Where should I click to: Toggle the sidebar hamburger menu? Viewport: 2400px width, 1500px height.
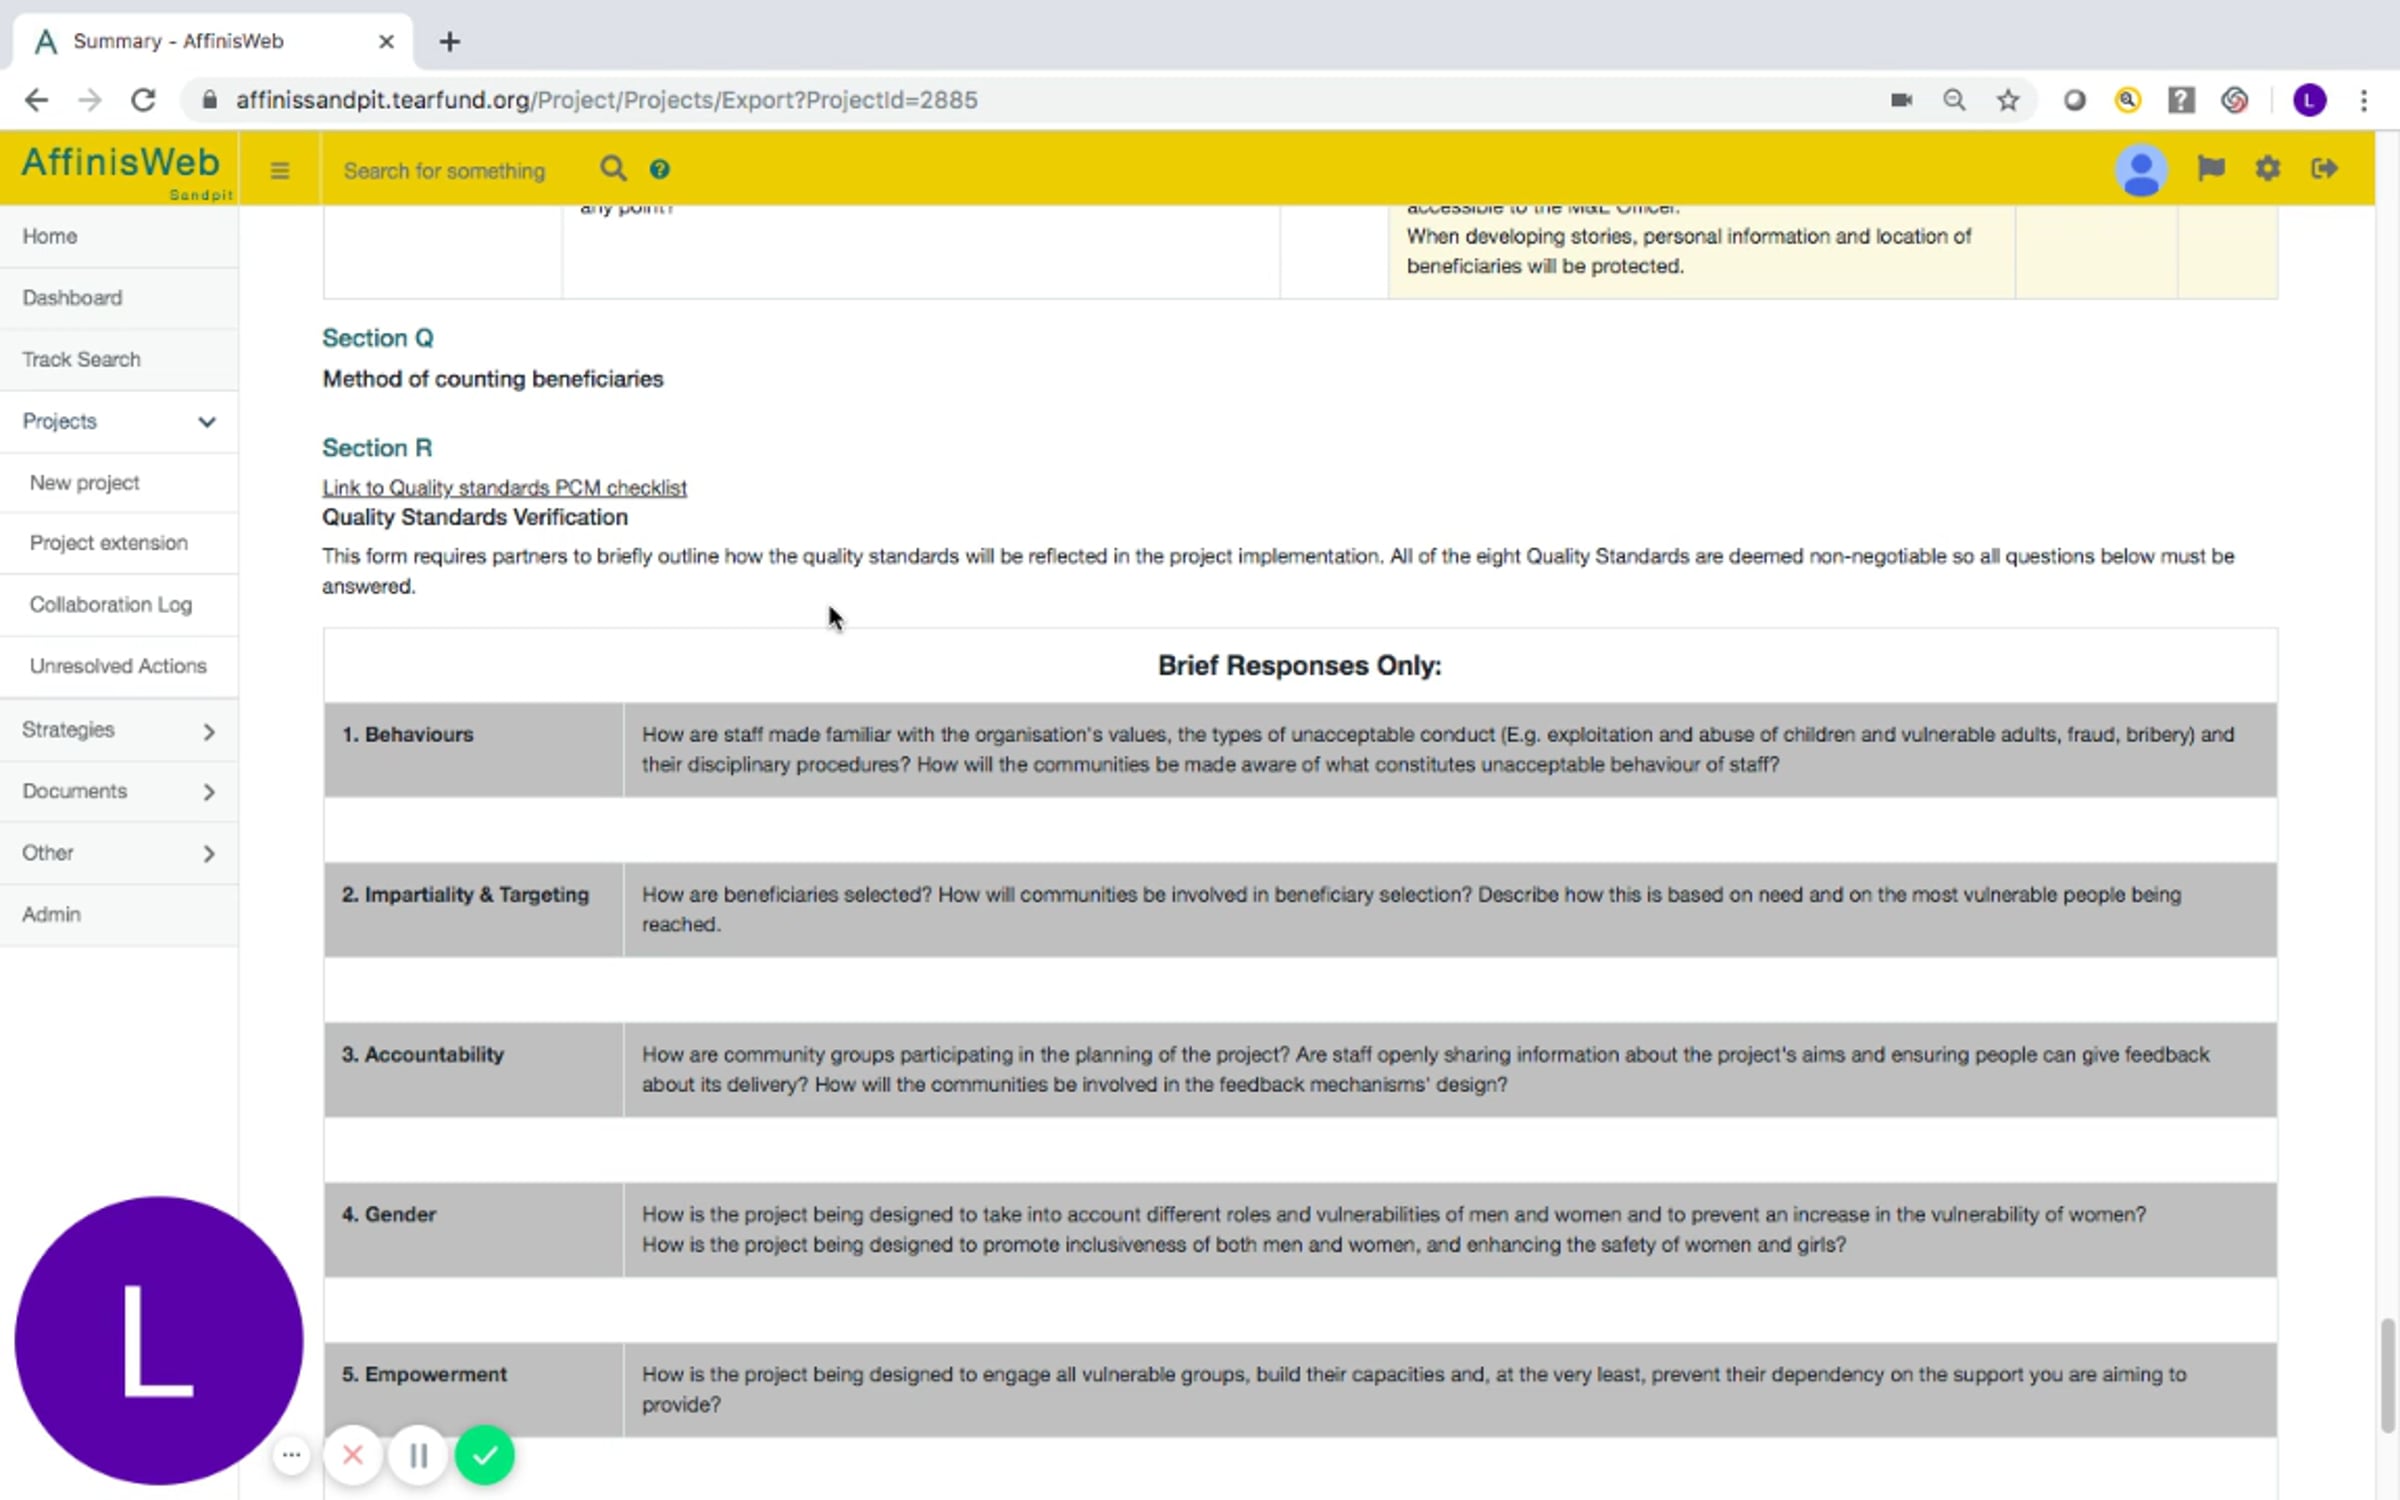280,170
